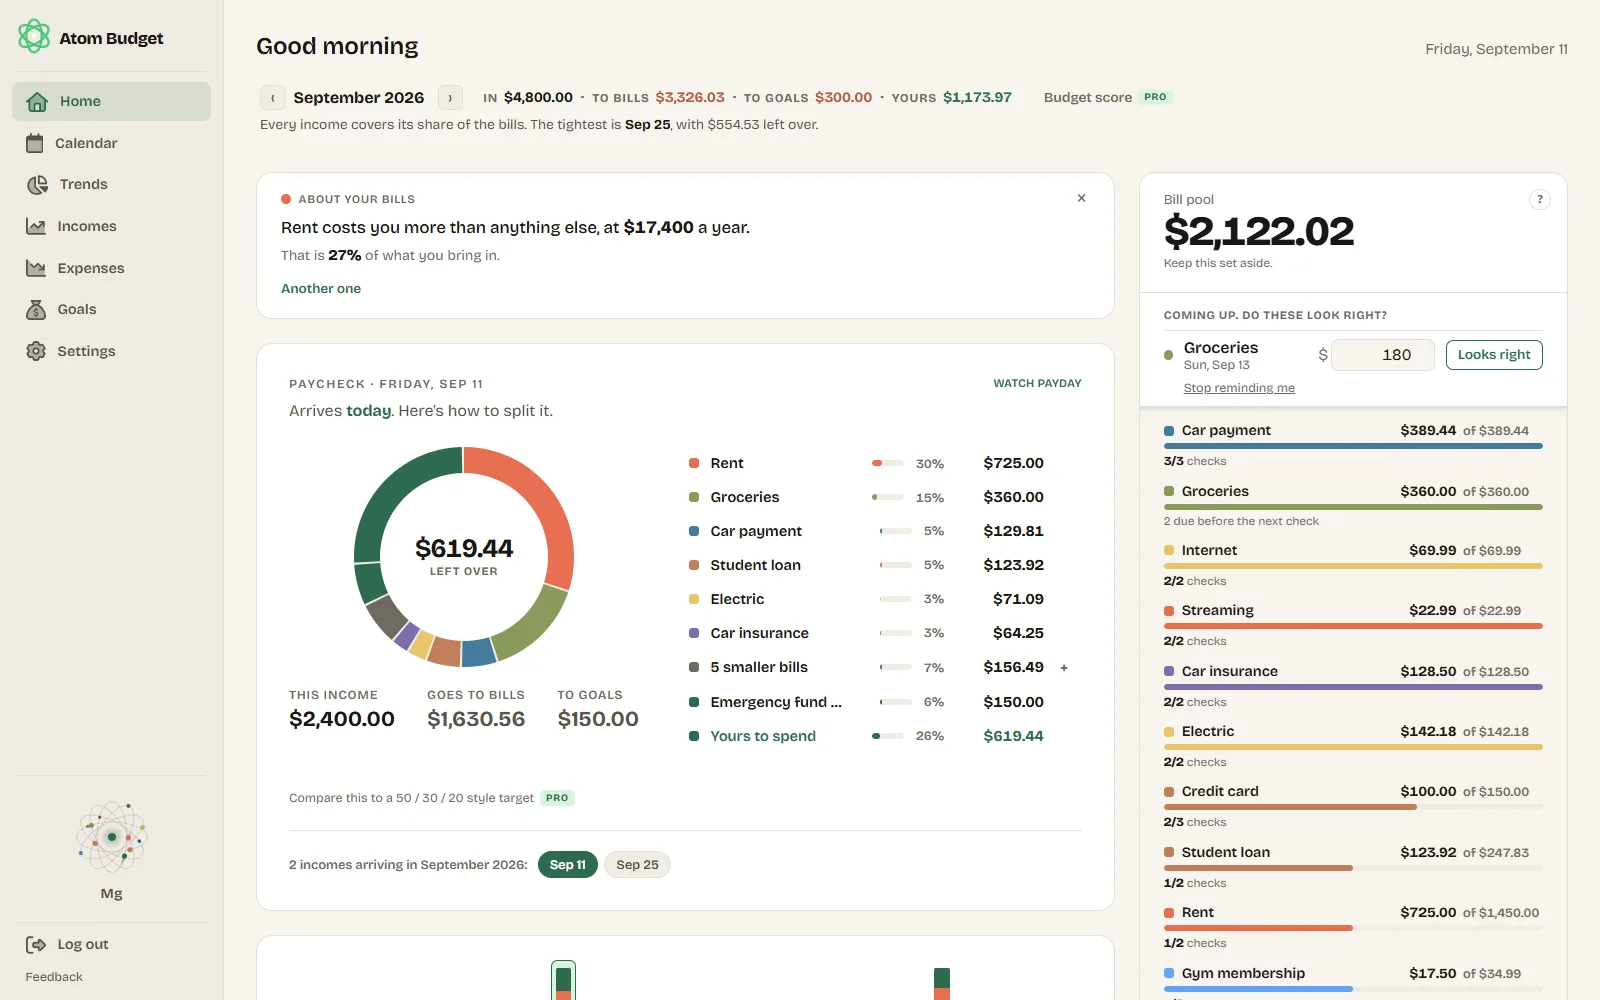
Task: Click the Credit card bill row name
Action: click(x=1220, y=791)
